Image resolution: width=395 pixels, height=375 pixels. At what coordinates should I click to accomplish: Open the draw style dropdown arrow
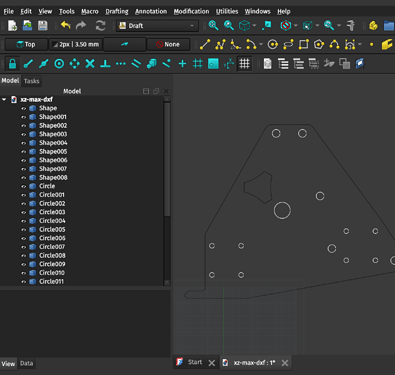coord(296,26)
